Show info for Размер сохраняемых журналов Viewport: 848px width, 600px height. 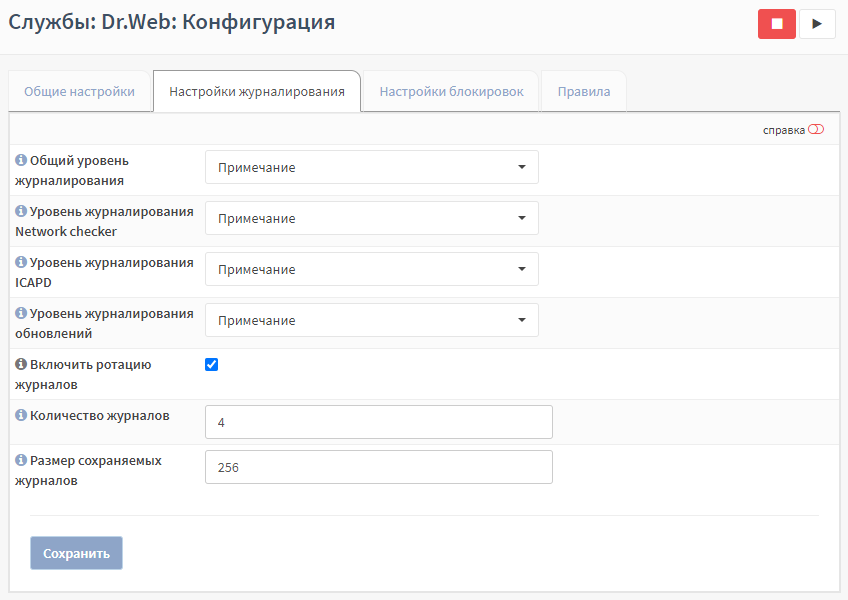point(21,460)
